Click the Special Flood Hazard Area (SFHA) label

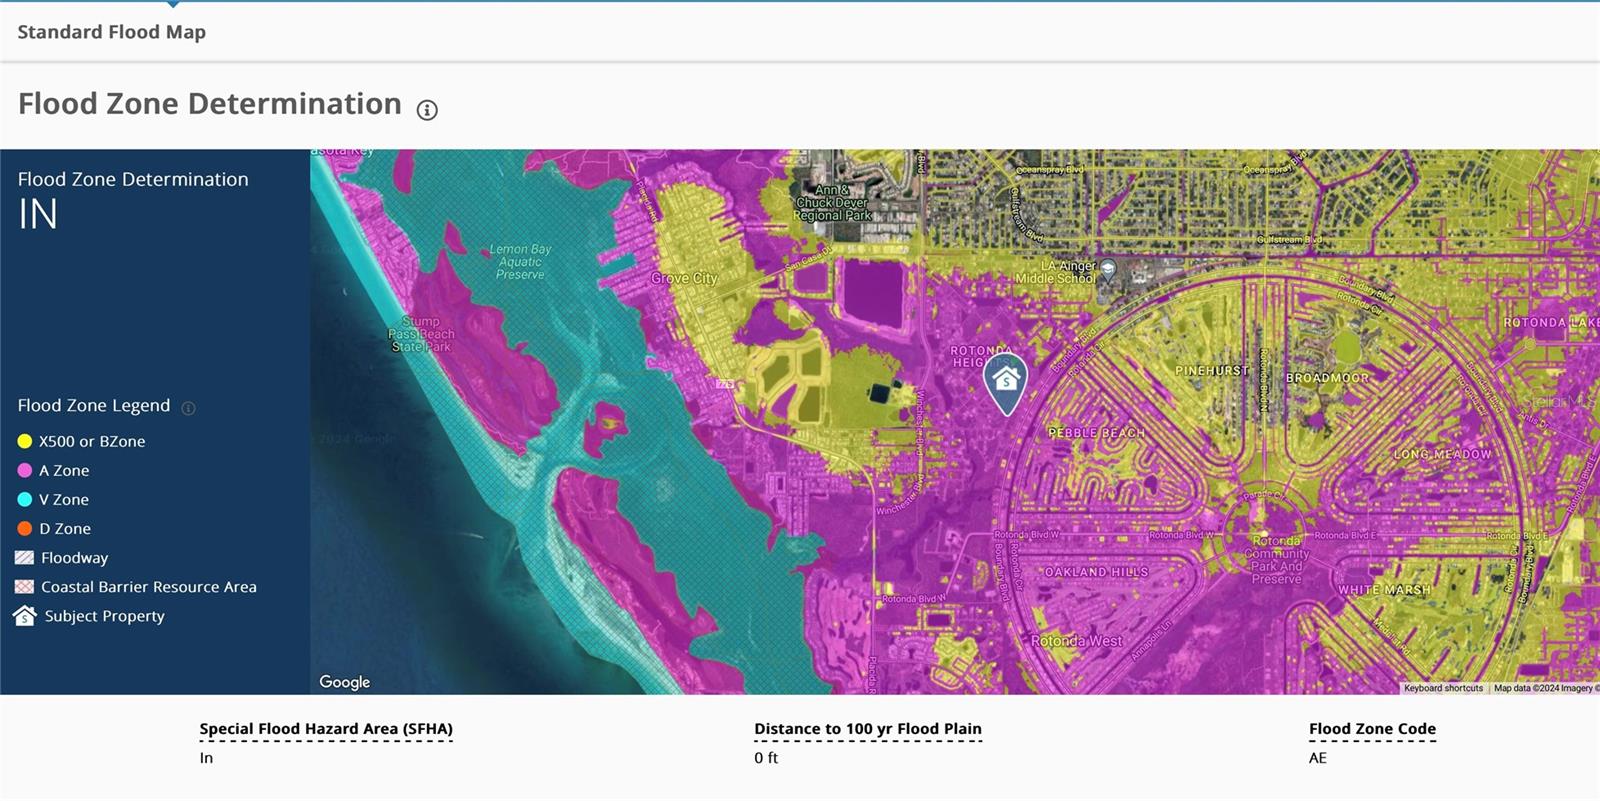(326, 729)
